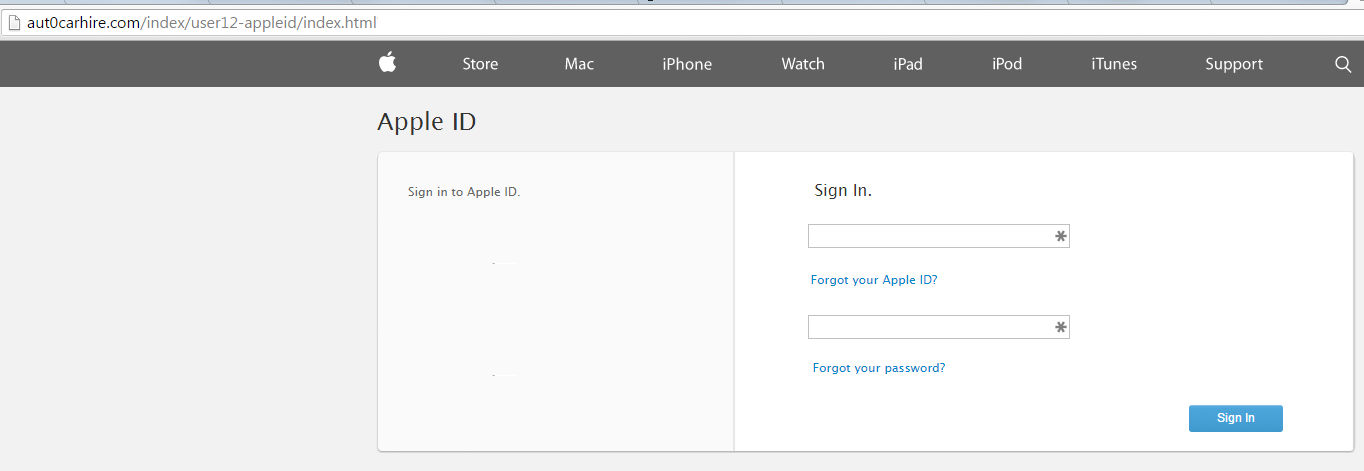
Task: Go to the Mac section
Action: [579, 64]
